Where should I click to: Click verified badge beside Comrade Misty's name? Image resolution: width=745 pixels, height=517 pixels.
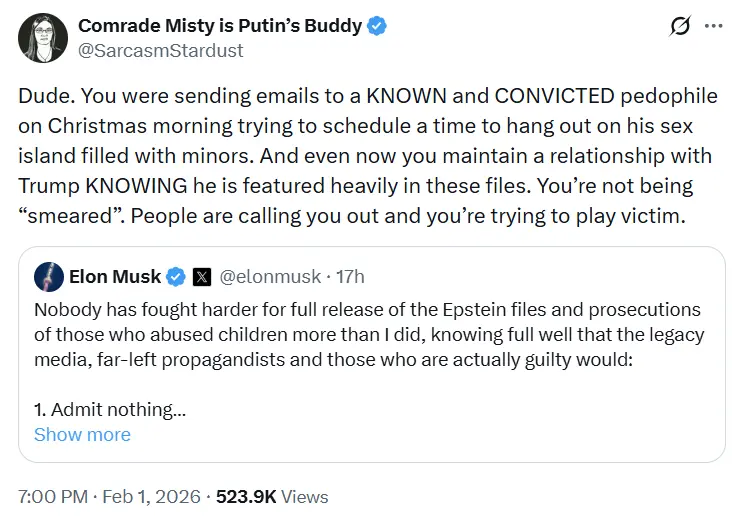pos(376,26)
